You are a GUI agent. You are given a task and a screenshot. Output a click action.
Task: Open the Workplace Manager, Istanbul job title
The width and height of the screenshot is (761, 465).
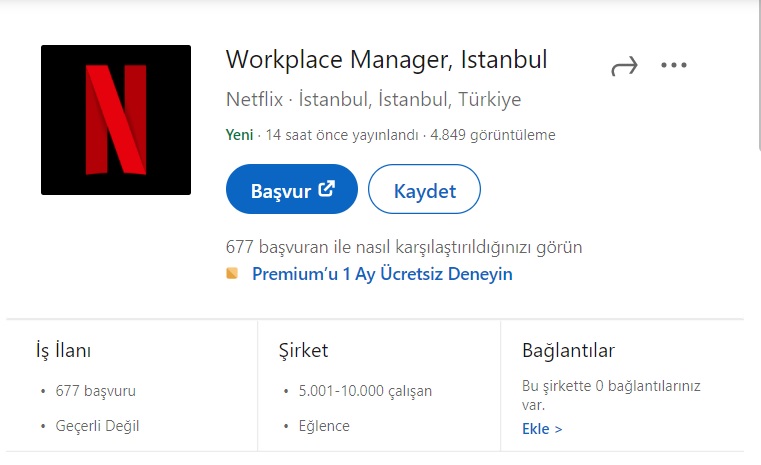coord(386,61)
